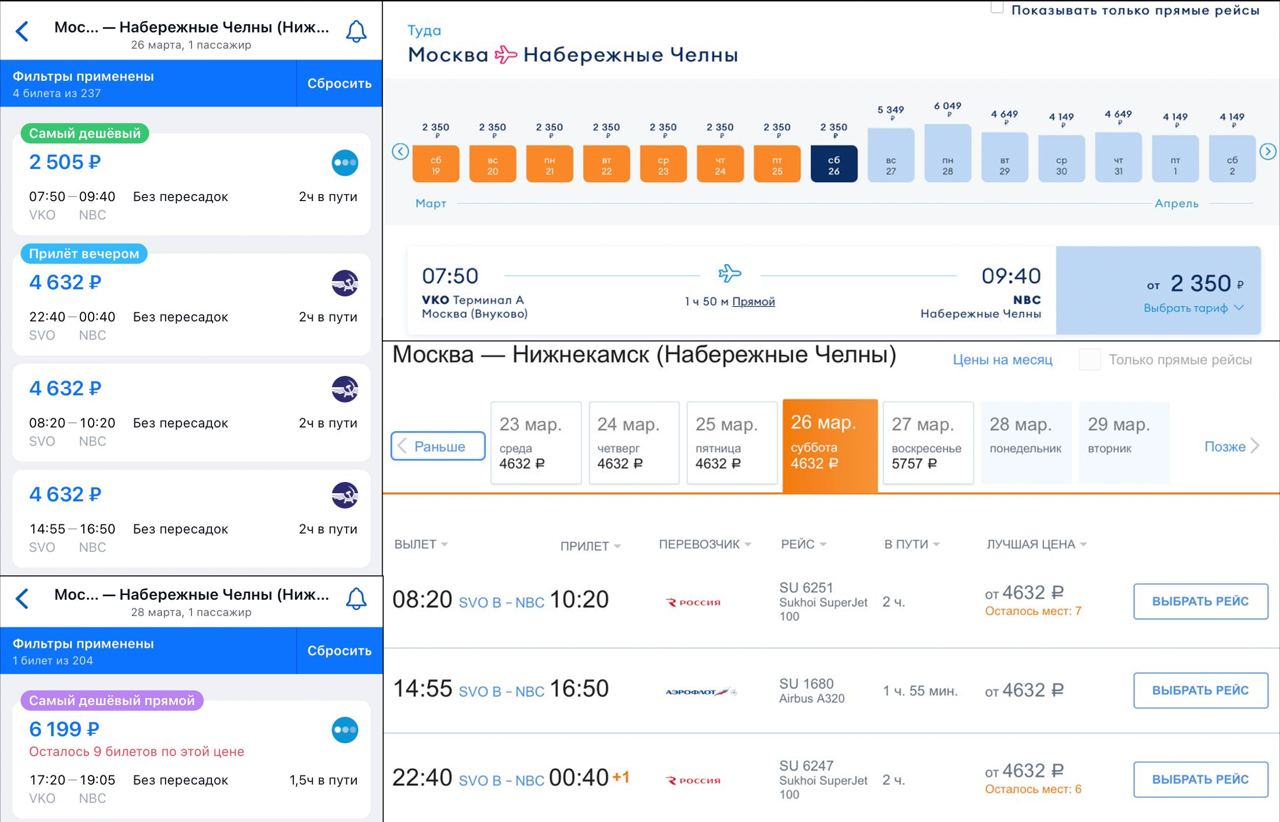Tap airline logo on 22:40 — 00:40 ticket
The width and height of the screenshot is (1280, 822).
[345, 282]
